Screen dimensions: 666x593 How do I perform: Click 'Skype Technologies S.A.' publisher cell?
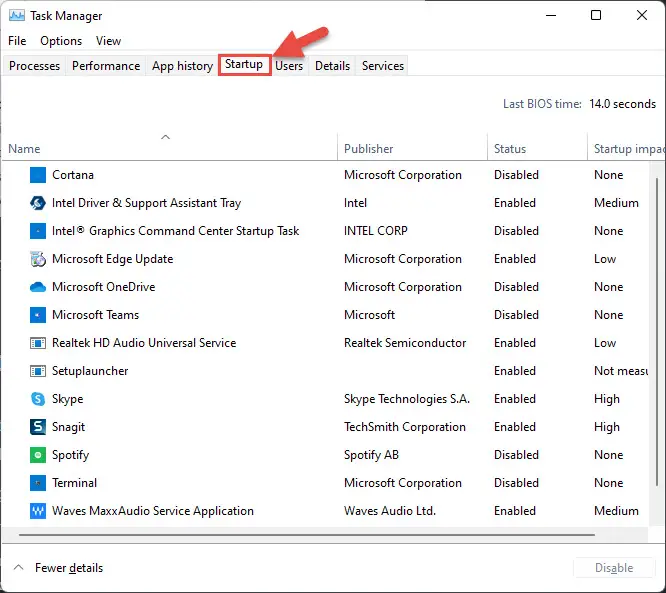[x=407, y=399]
